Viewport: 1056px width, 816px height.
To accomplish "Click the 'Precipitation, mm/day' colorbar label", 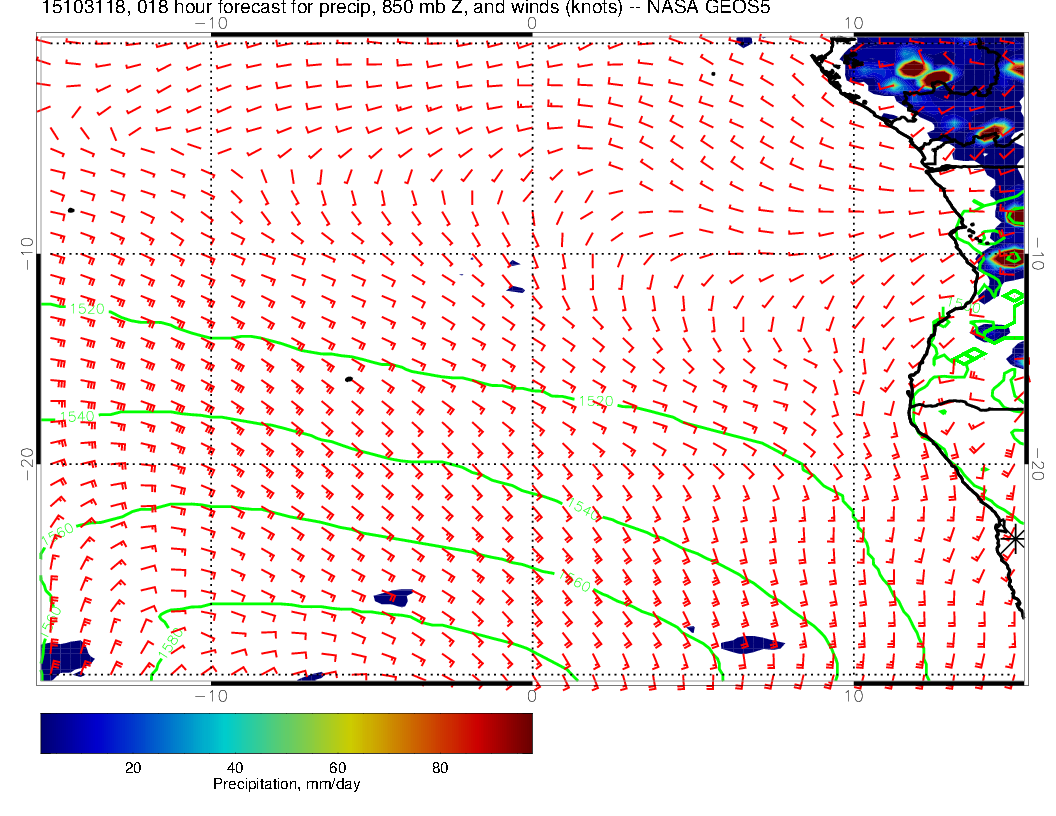I will [286, 785].
